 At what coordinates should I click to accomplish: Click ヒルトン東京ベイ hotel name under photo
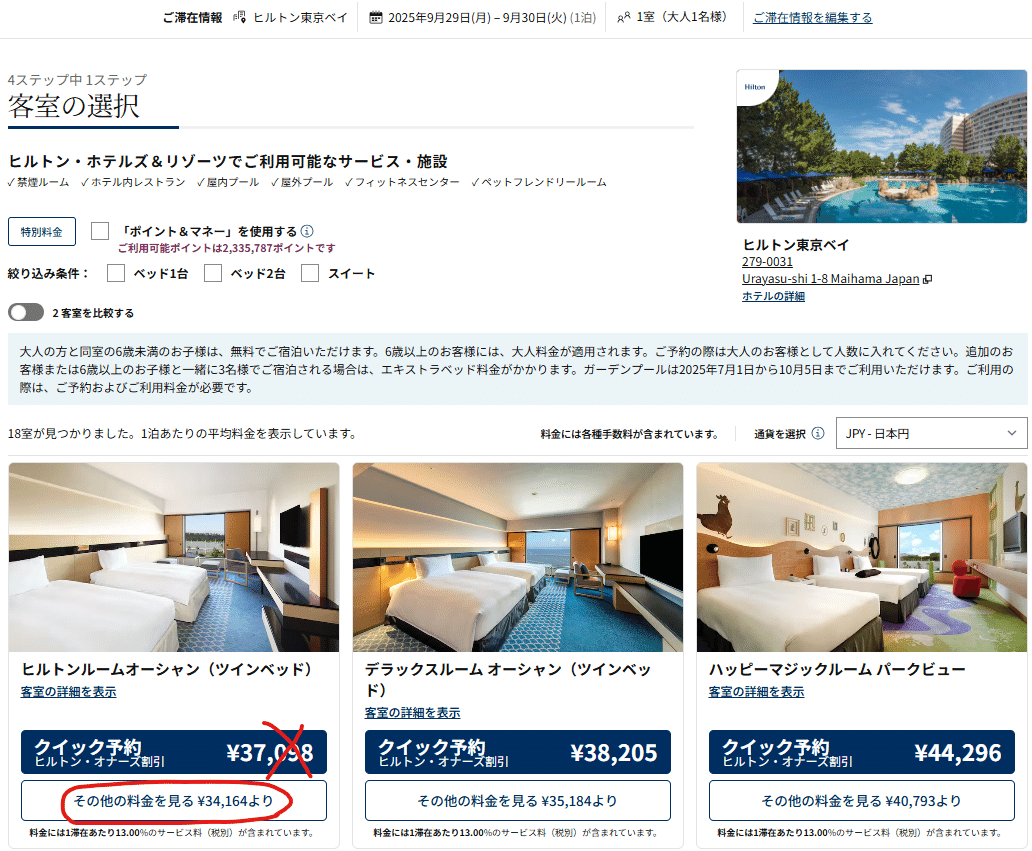(796, 245)
